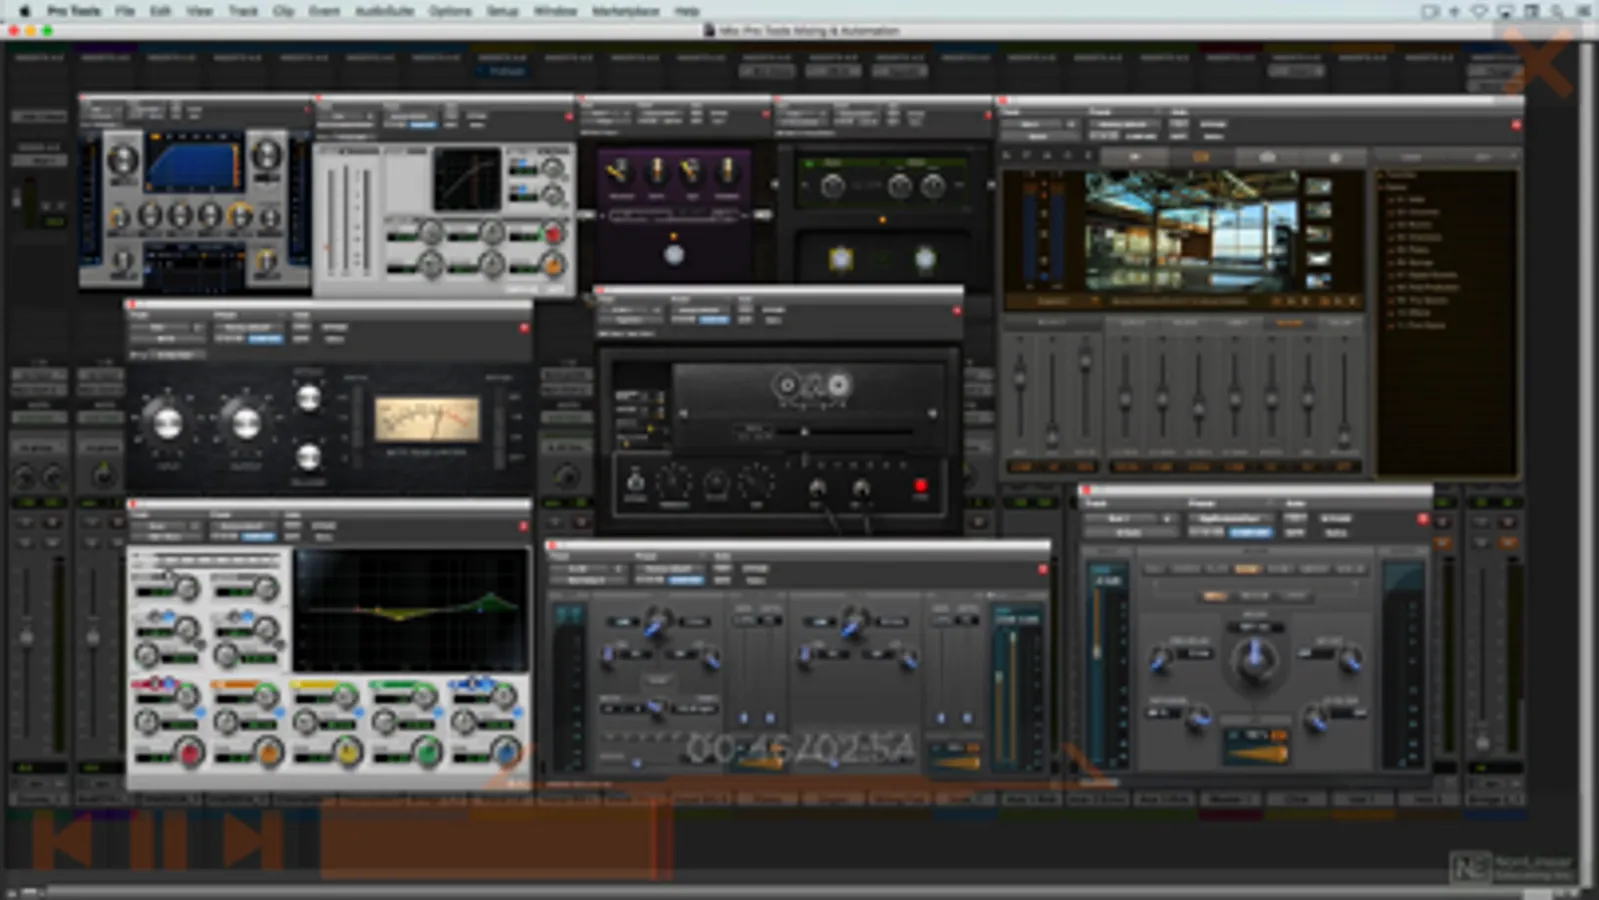Click the orange video progress bar
The width and height of the screenshot is (1599, 900).
(497, 840)
